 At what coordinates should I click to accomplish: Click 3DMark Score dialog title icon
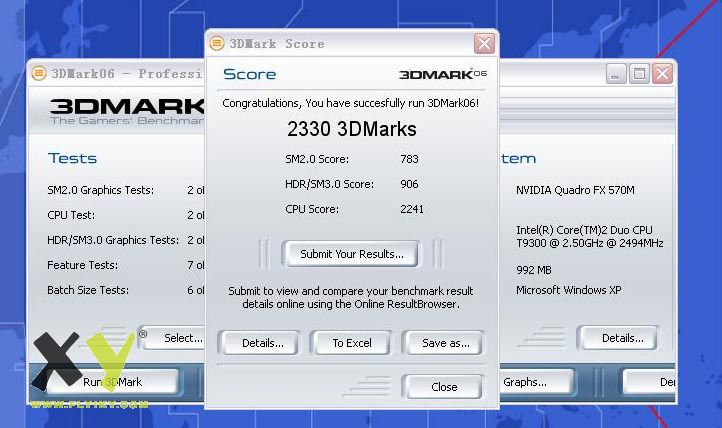pos(216,43)
